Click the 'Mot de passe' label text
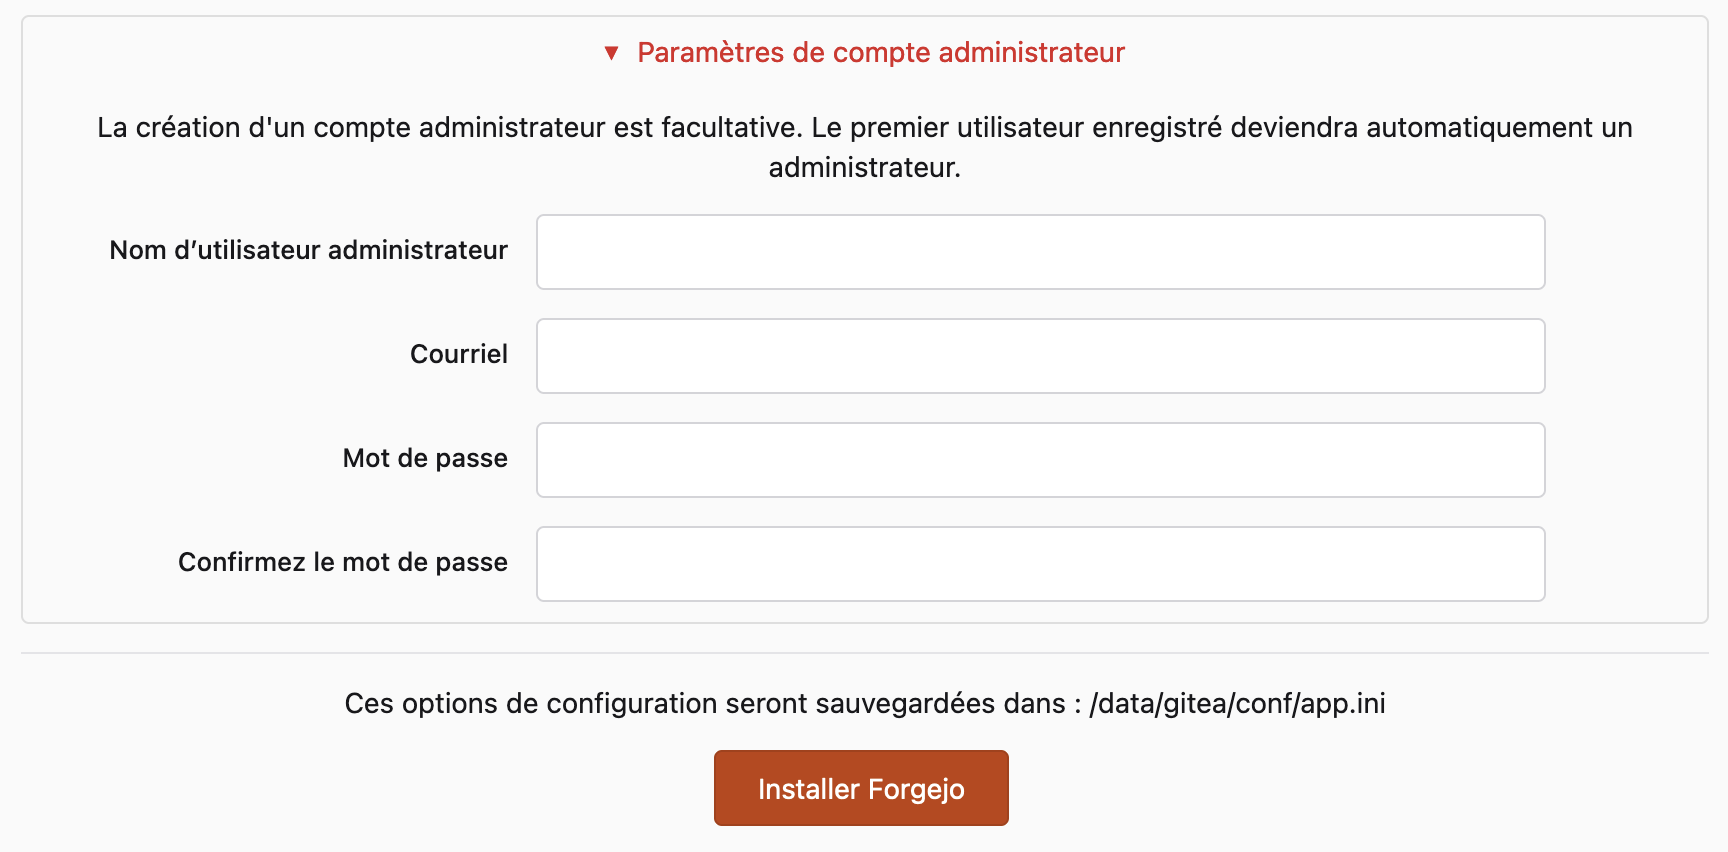Image resolution: width=1728 pixels, height=852 pixels. 425,458
